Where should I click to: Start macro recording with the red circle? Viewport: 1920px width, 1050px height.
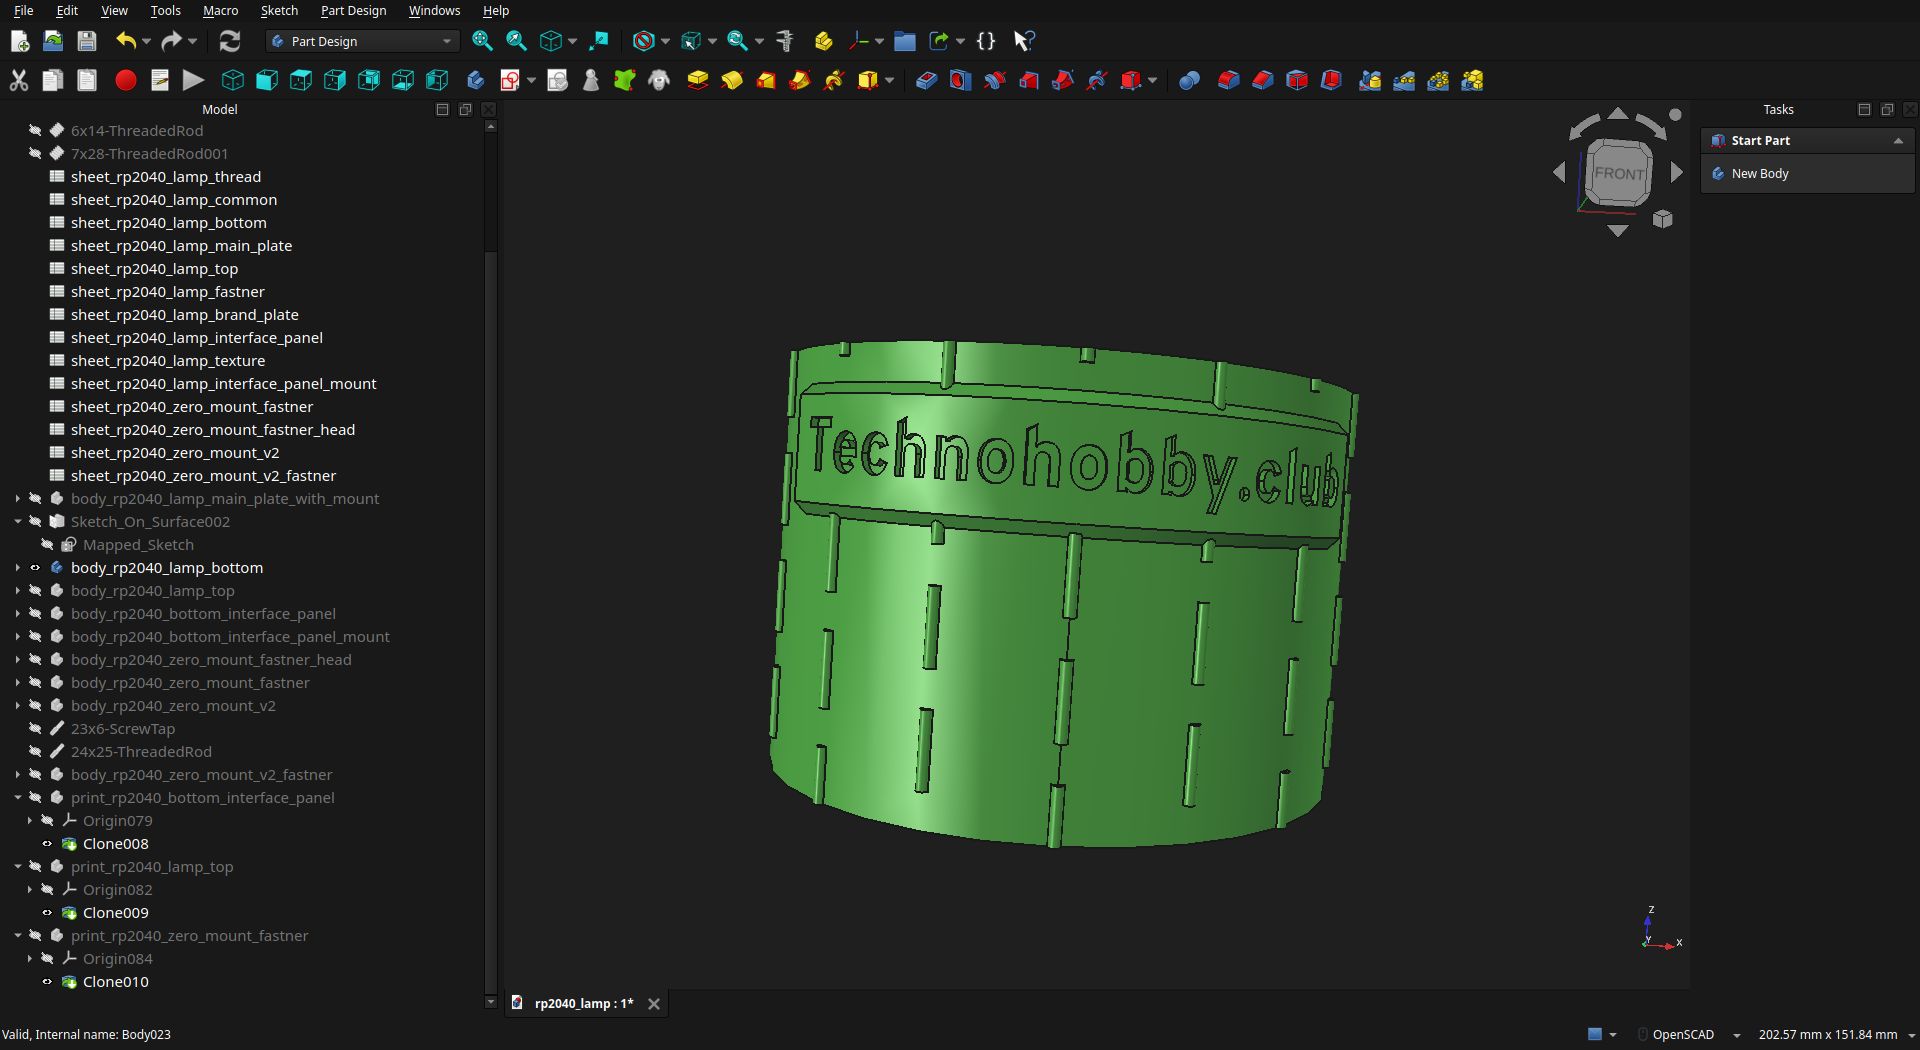click(x=125, y=81)
